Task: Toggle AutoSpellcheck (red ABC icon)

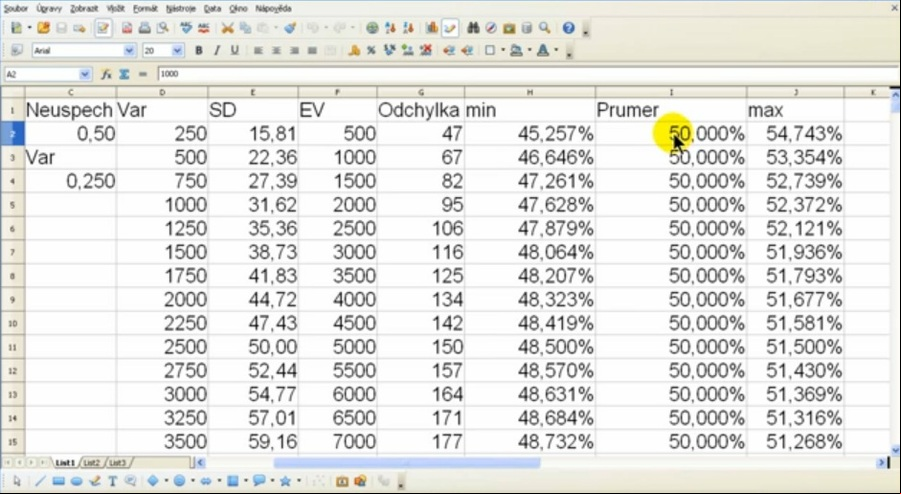Action: pos(203,28)
